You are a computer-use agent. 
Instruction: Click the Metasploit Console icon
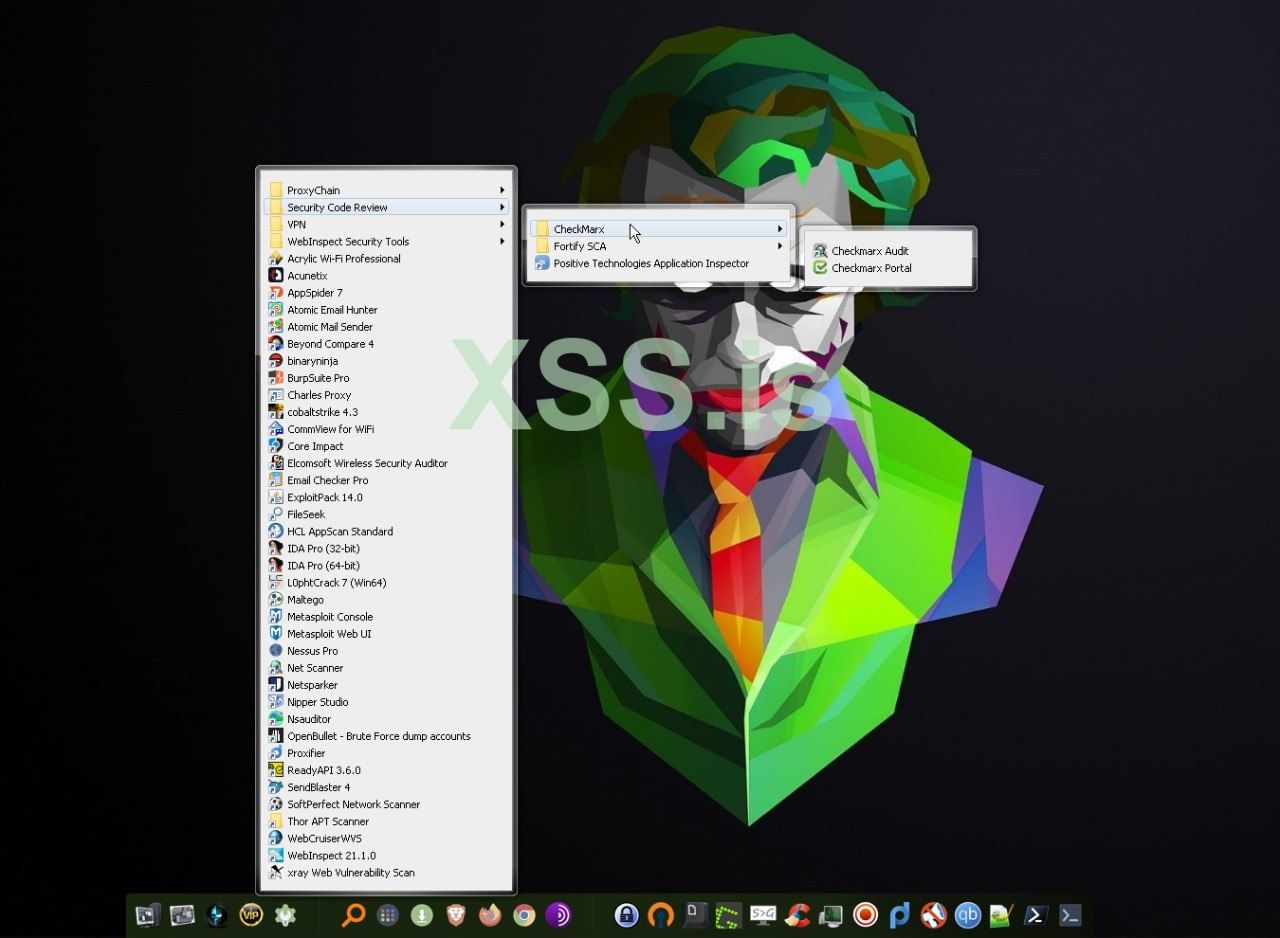276,616
